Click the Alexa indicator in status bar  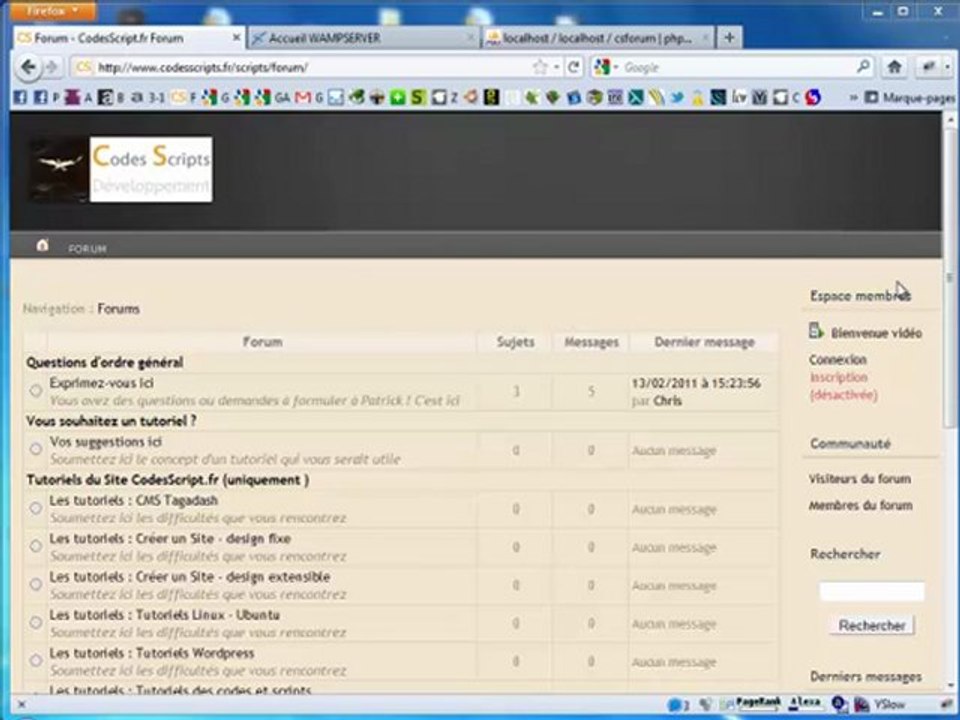pyautogui.click(x=804, y=703)
